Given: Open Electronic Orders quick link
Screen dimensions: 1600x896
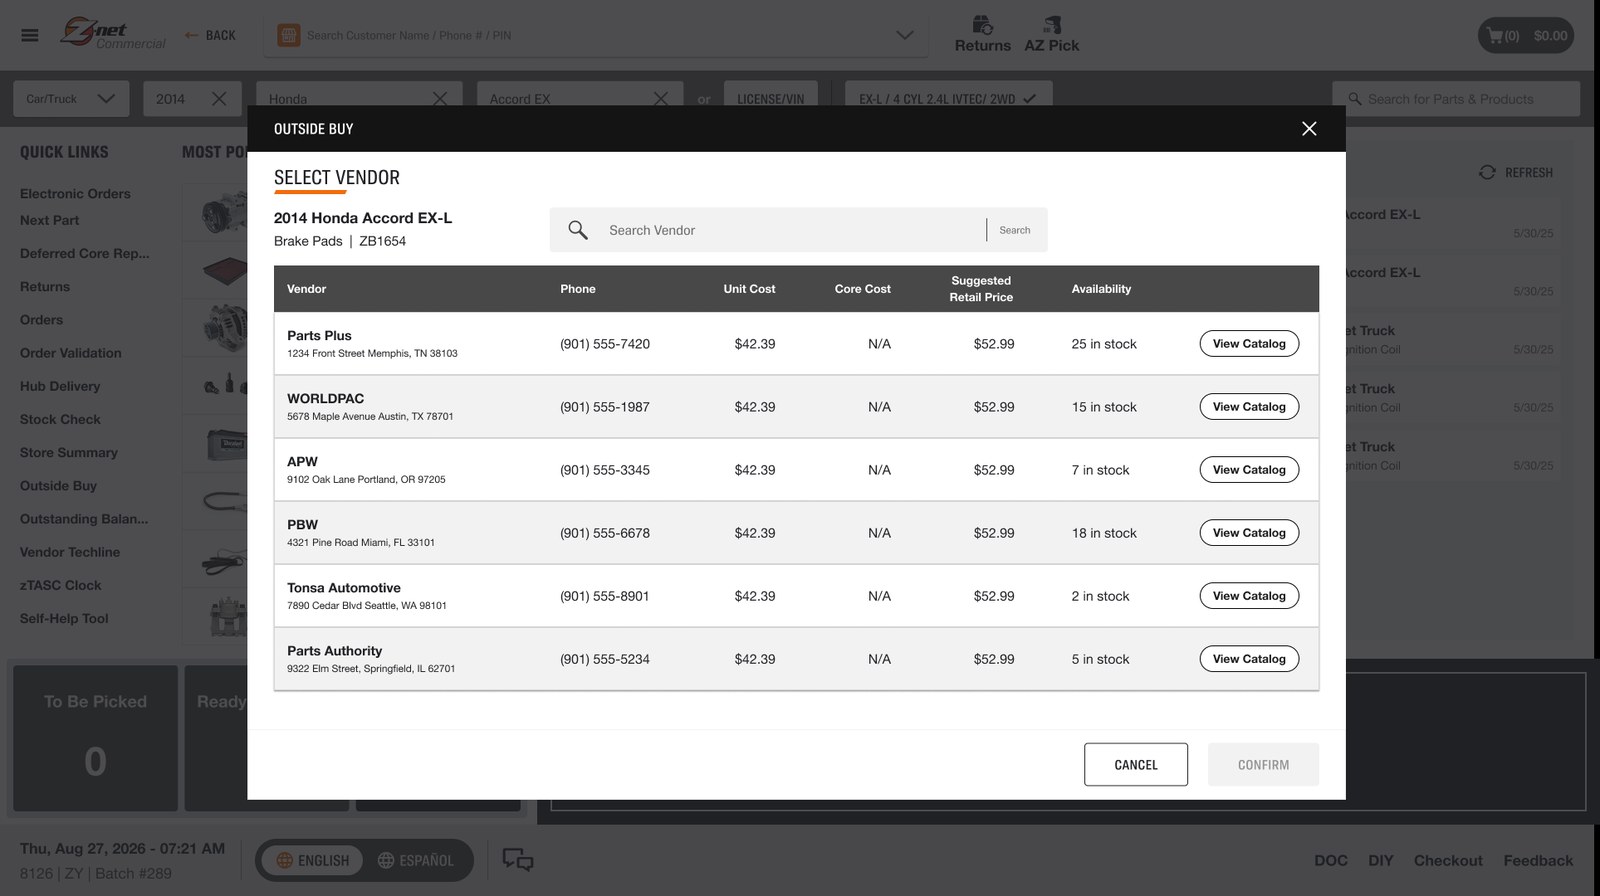Looking at the screenshot, I should pyautogui.click(x=75, y=194).
